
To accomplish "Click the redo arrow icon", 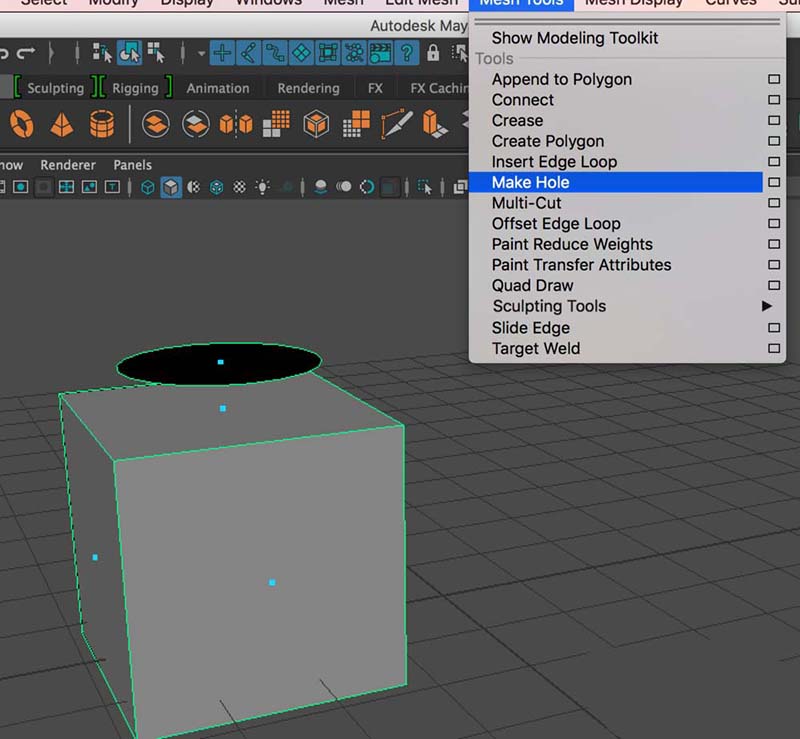I will point(26,53).
